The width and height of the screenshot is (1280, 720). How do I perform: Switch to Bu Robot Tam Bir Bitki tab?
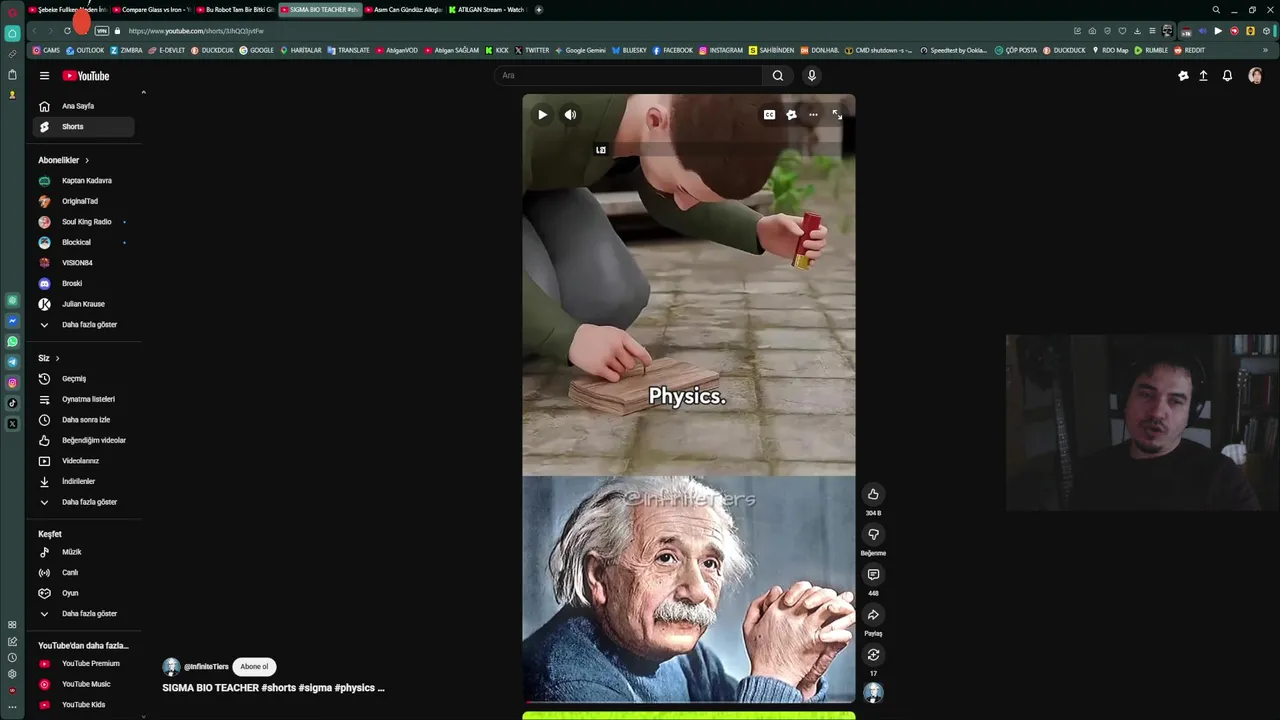click(x=235, y=9)
